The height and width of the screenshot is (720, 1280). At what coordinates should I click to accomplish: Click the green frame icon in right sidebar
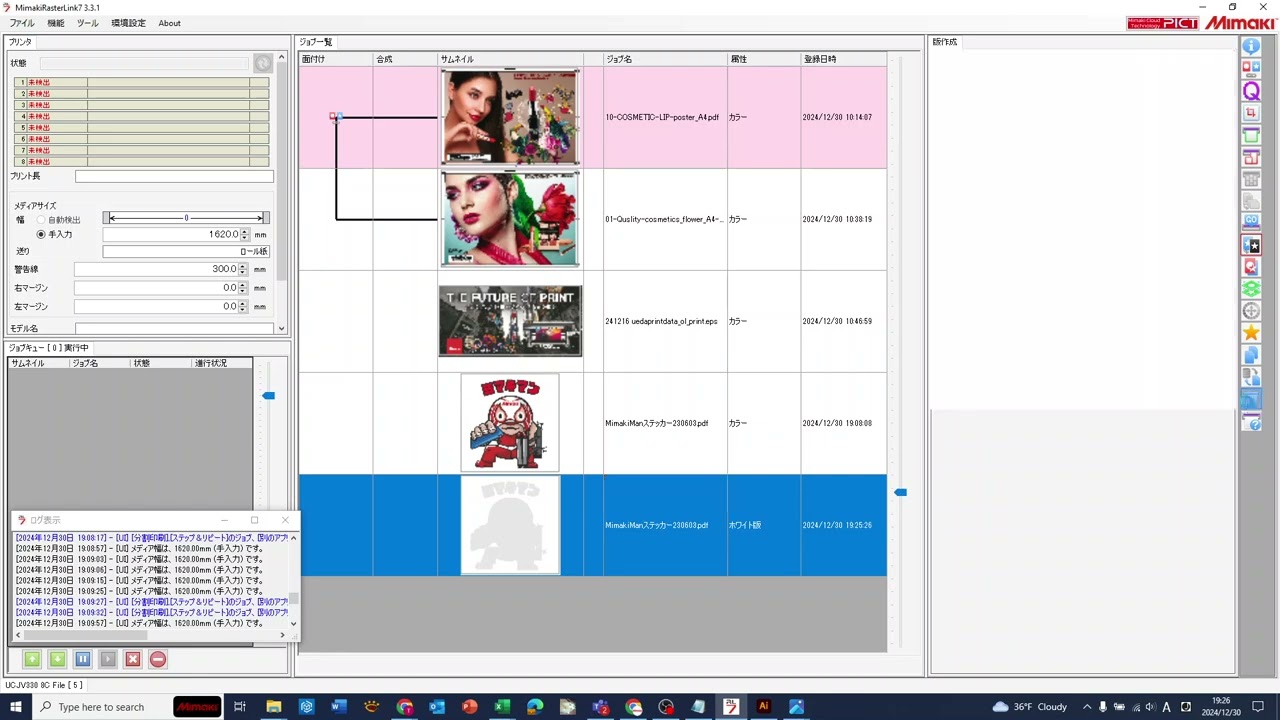tap(1251, 135)
